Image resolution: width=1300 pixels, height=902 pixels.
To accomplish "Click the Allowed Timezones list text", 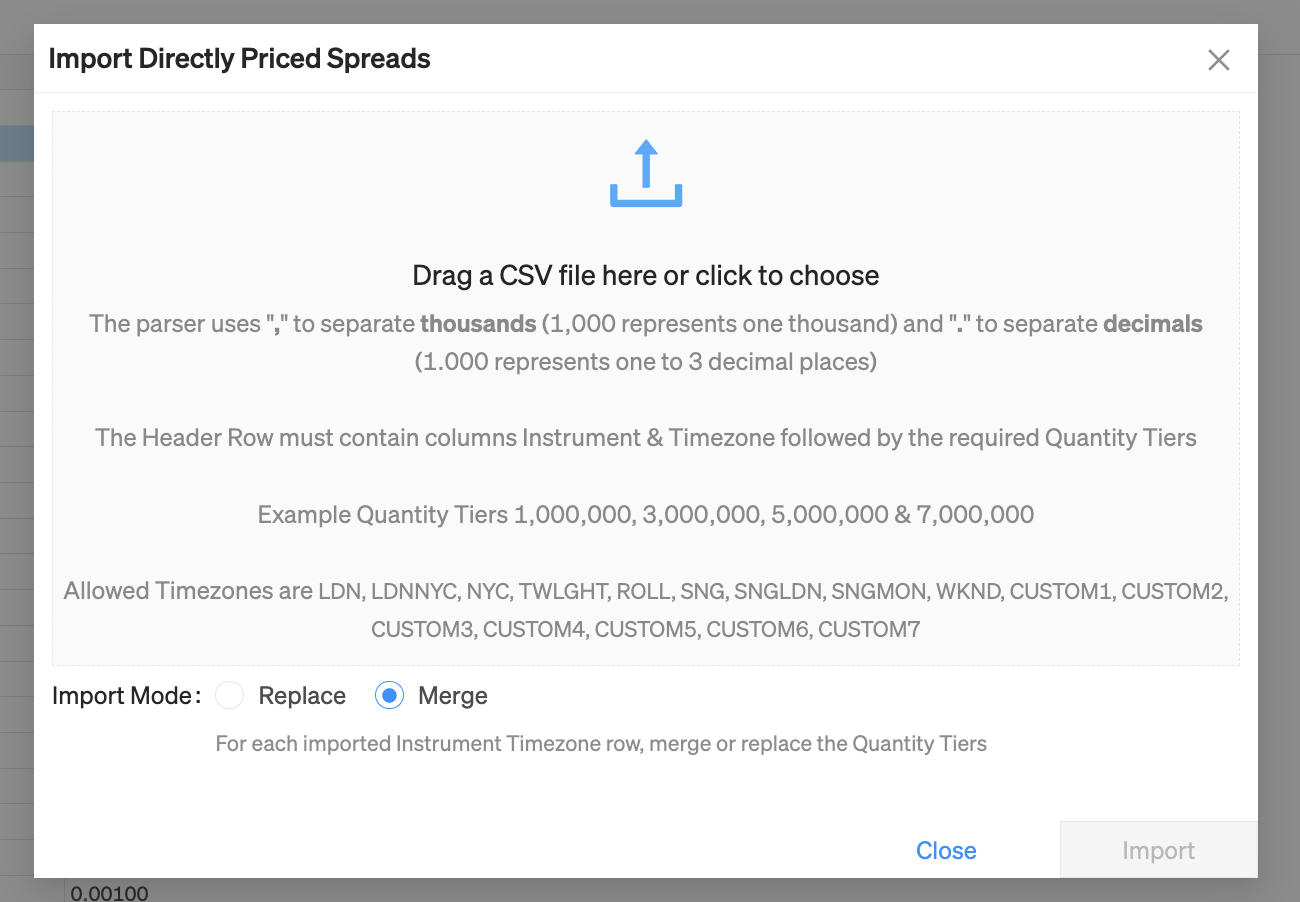I will click(x=646, y=610).
